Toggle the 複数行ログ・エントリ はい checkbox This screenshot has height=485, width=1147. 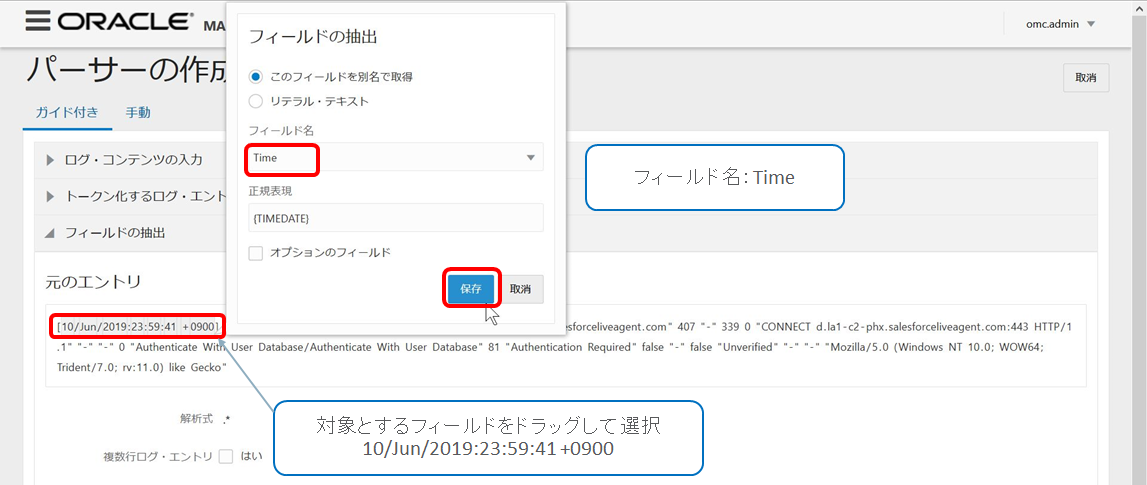pyautogui.click(x=226, y=456)
